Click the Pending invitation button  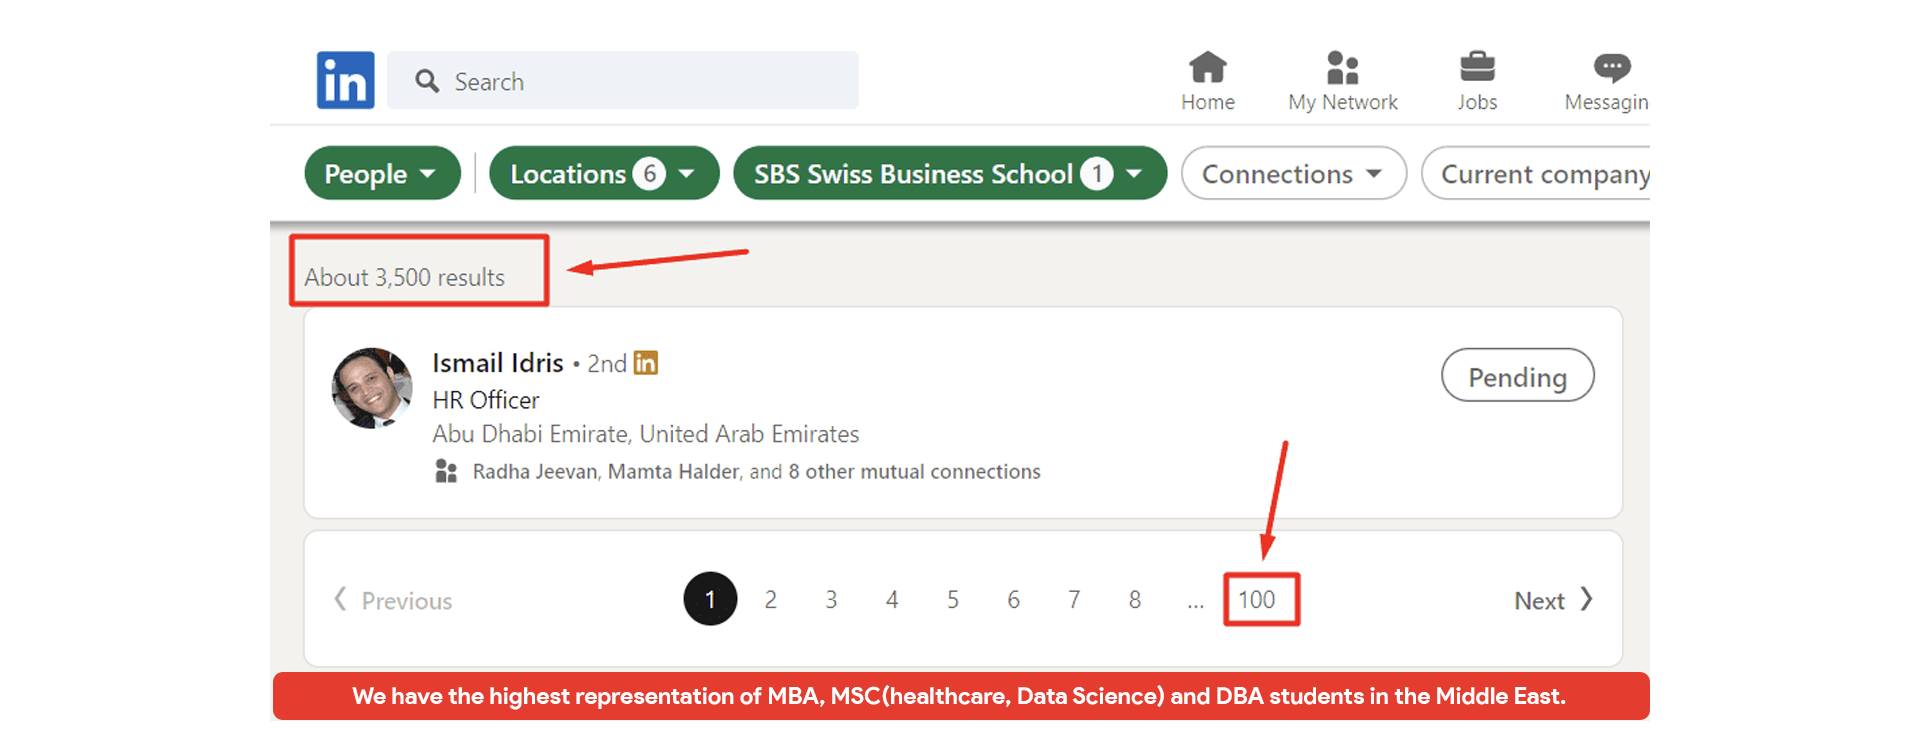point(1517,376)
